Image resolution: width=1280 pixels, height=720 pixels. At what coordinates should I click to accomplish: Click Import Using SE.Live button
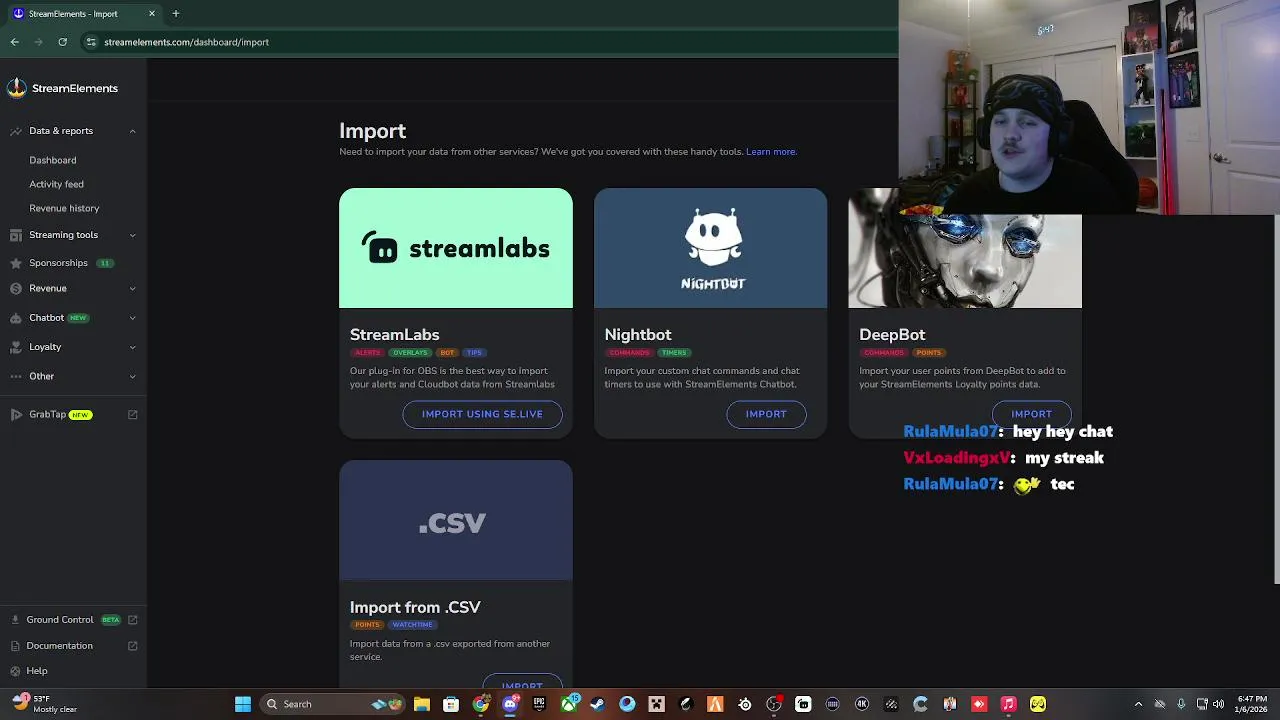click(x=482, y=414)
